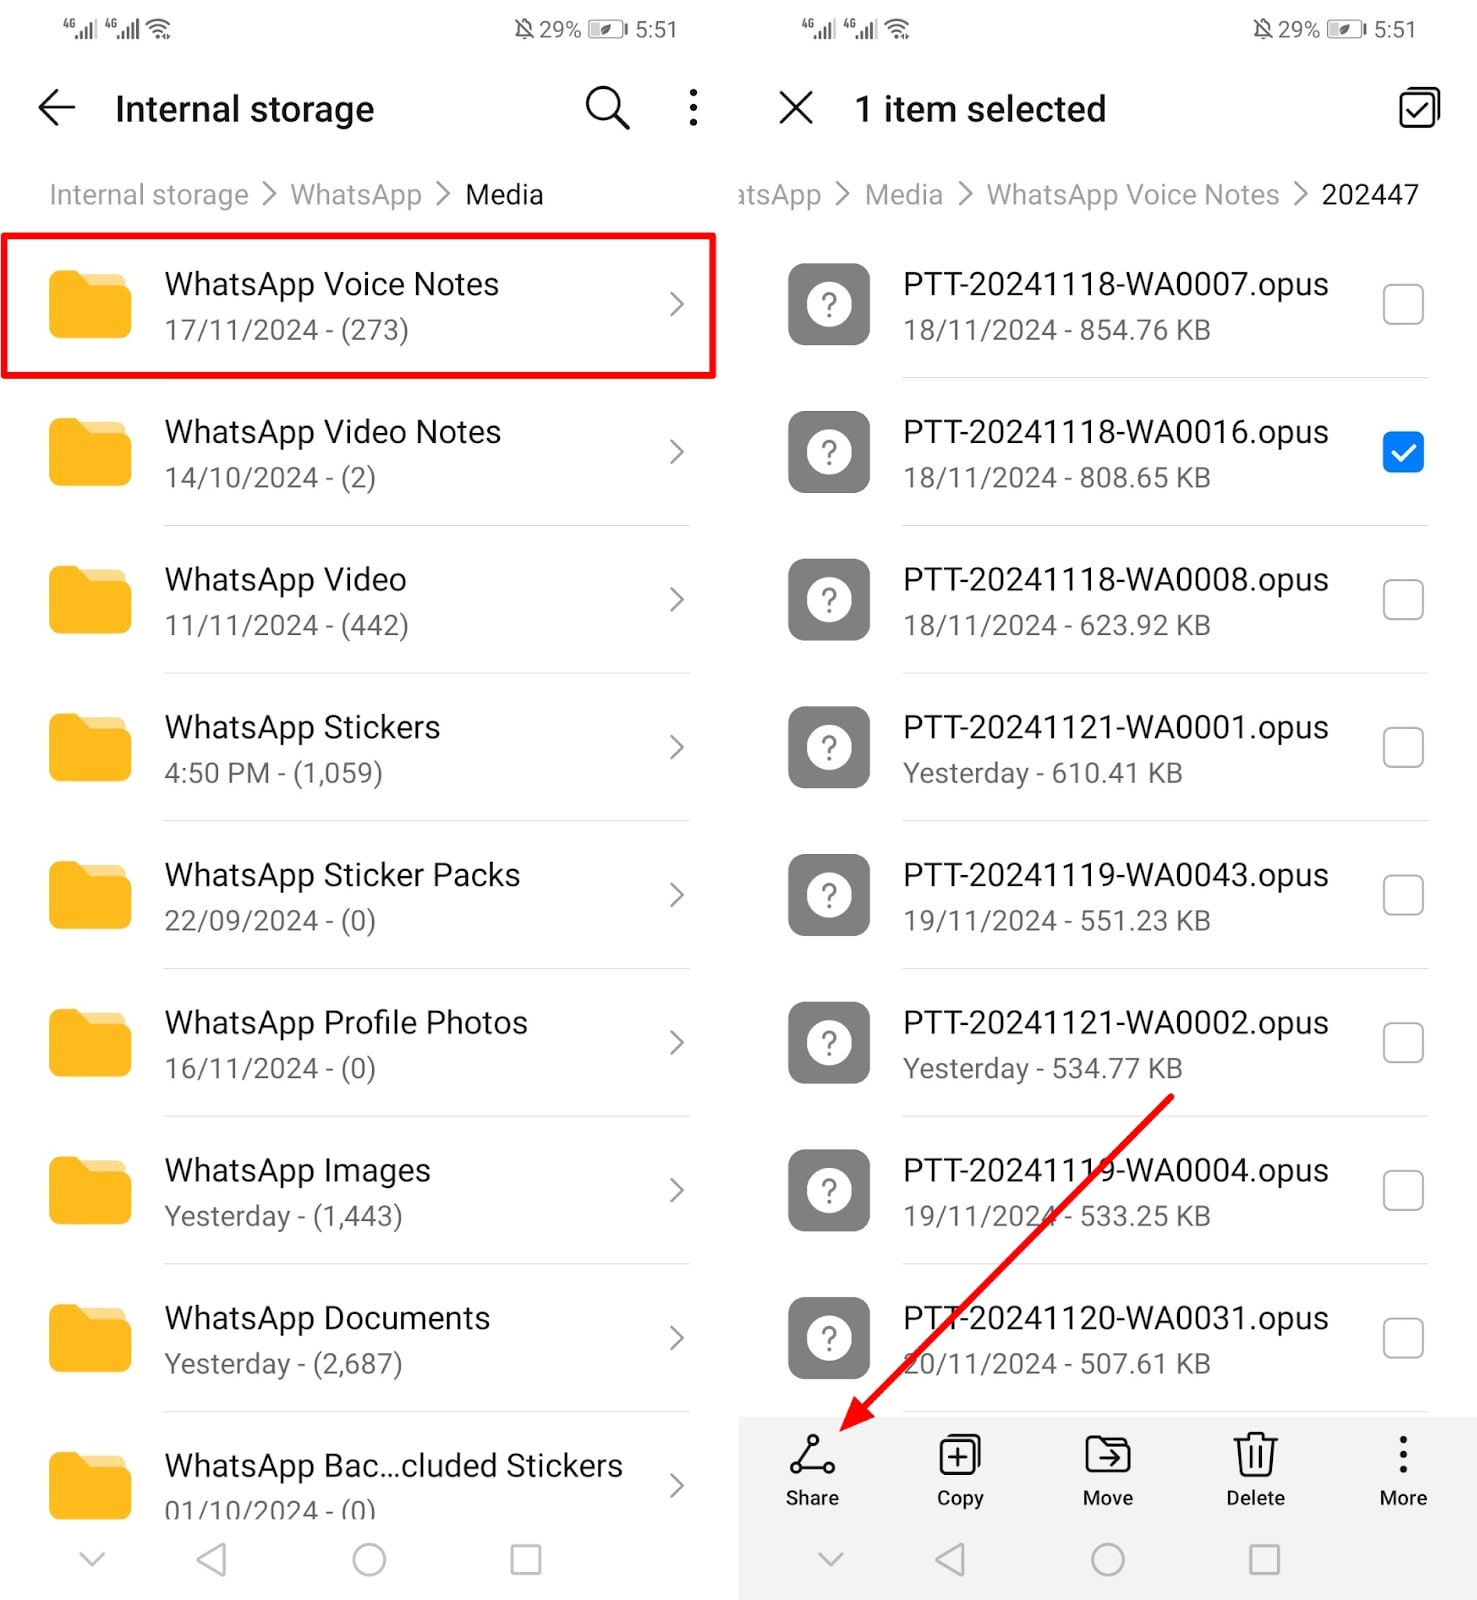Click file icon of PTT-20241120-WA0031.opus
Viewport: 1477px width, 1600px height.
(829, 1338)
